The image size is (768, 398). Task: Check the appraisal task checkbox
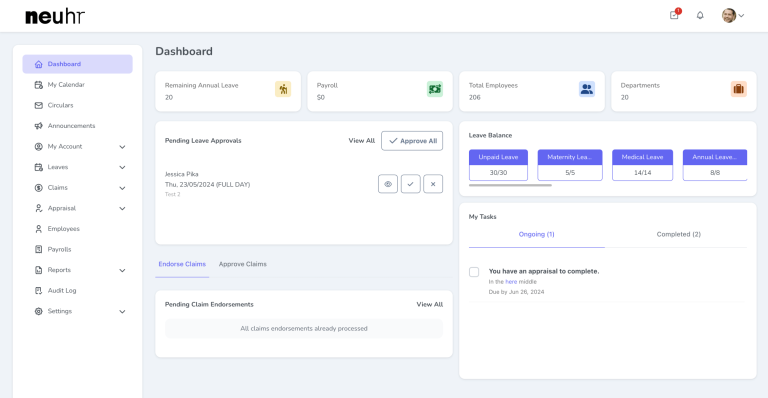click(474, 272)
